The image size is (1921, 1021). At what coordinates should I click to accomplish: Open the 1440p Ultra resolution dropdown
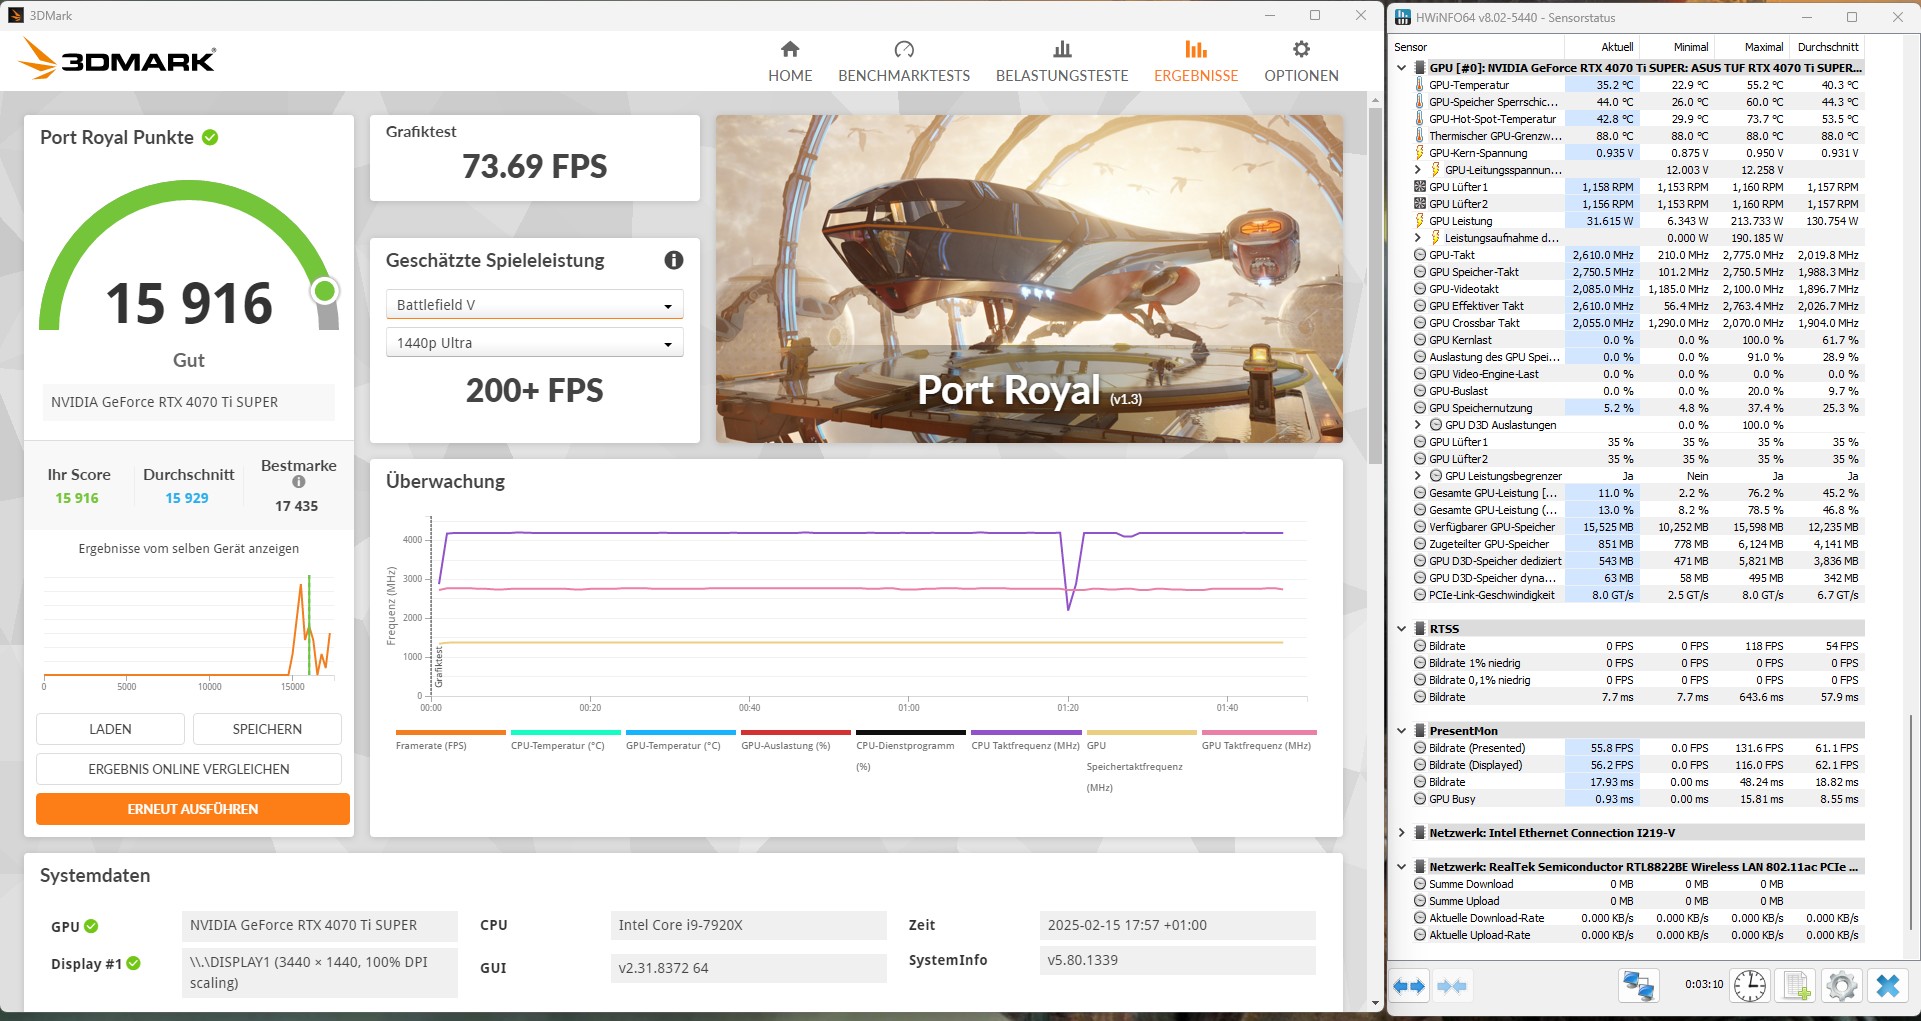534,343
